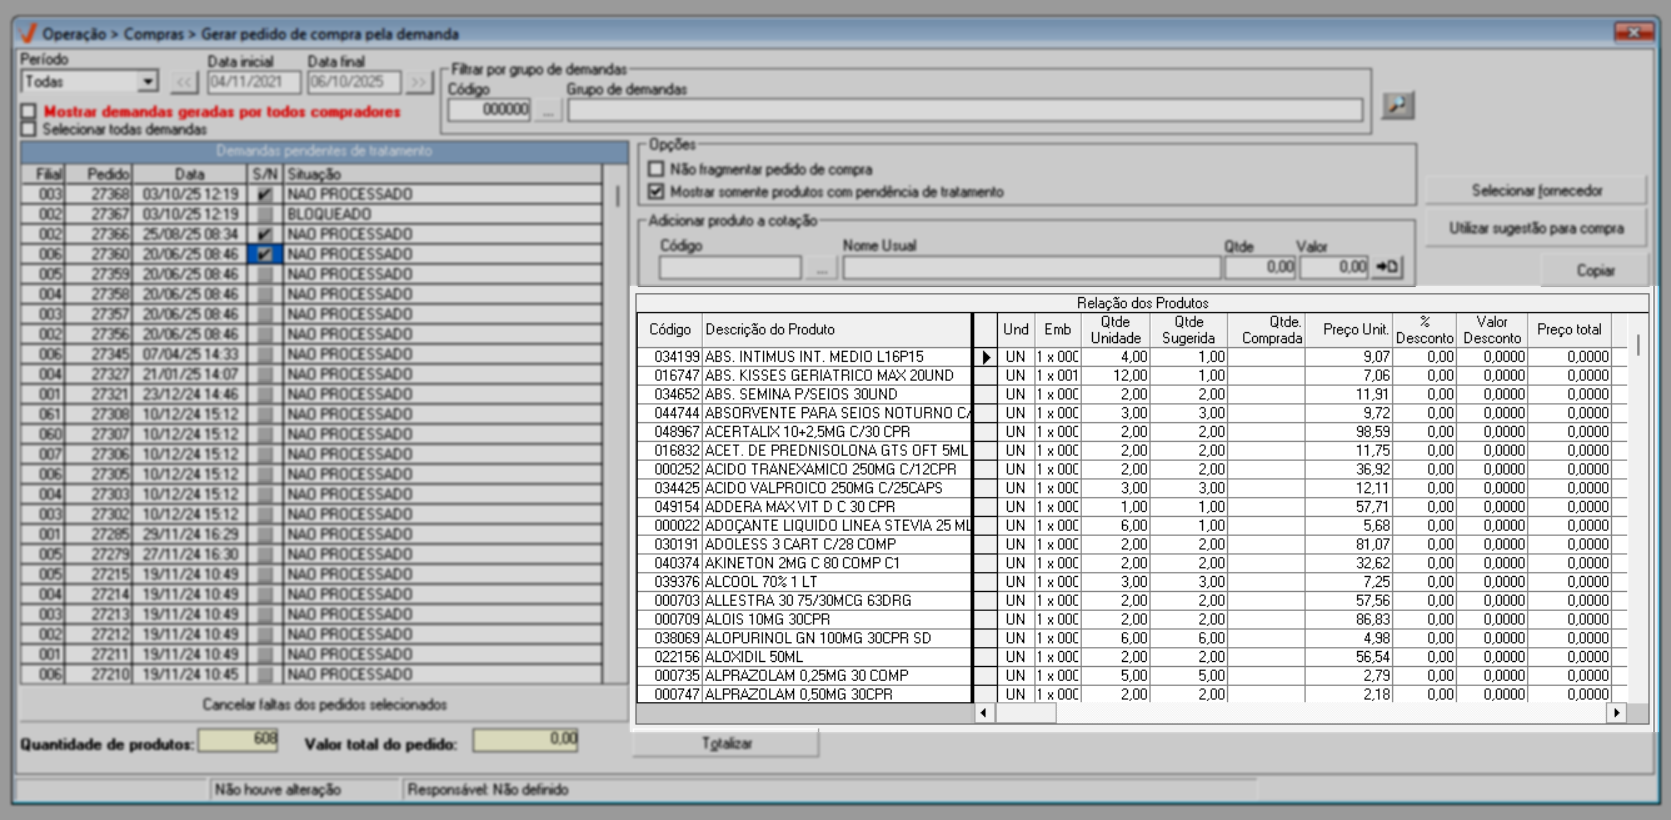Open the demand group code lookup ellipsis button
The width and height of the screenshot is (1671, 820).
[x=547, y=110]
